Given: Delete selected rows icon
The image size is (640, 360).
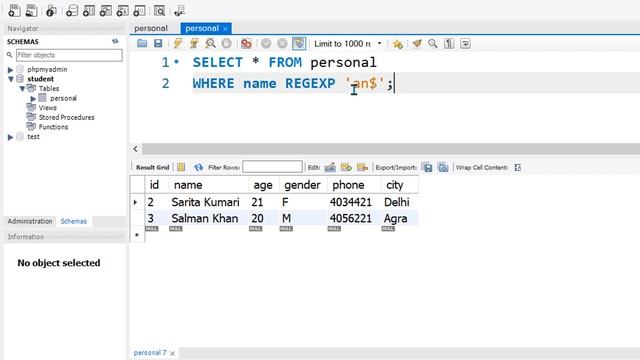Looking at the screenshot, I should pyautogui.click(x=362, y=167).
